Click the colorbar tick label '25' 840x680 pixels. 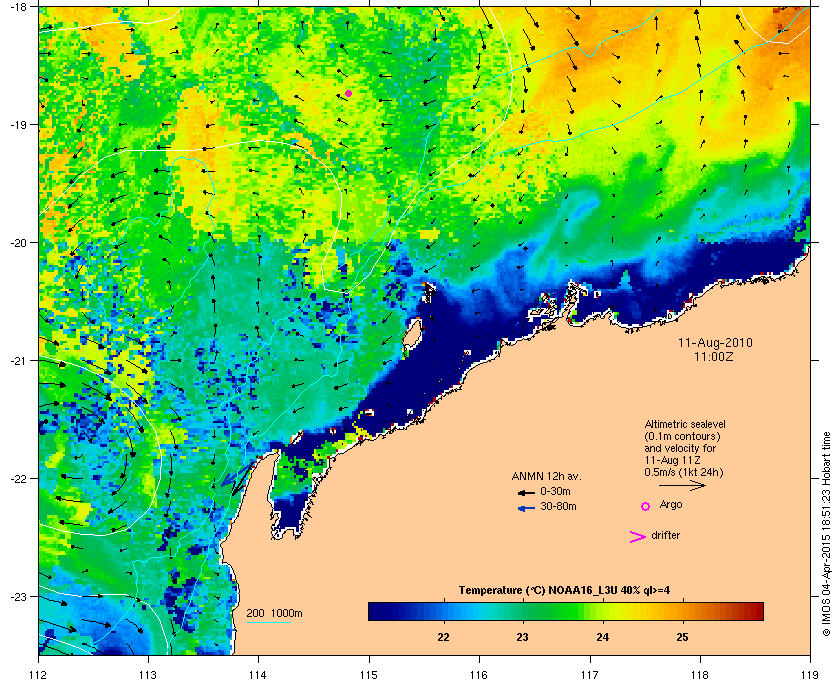pyautogui.click(x=682, y=637)
